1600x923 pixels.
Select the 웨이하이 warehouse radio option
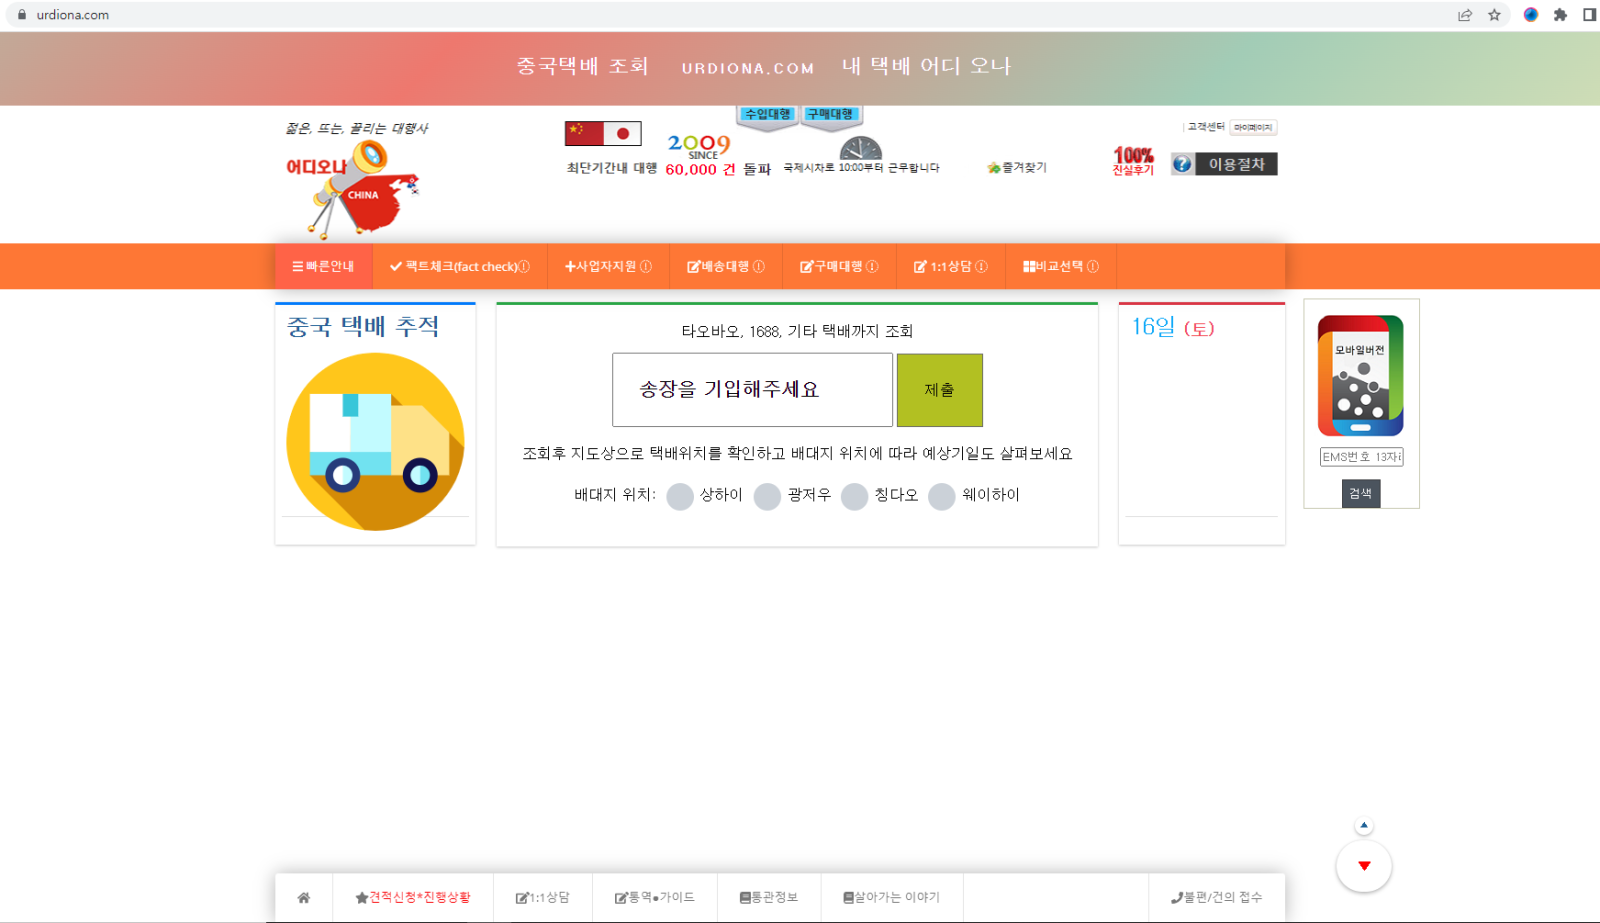click(942, 496)
